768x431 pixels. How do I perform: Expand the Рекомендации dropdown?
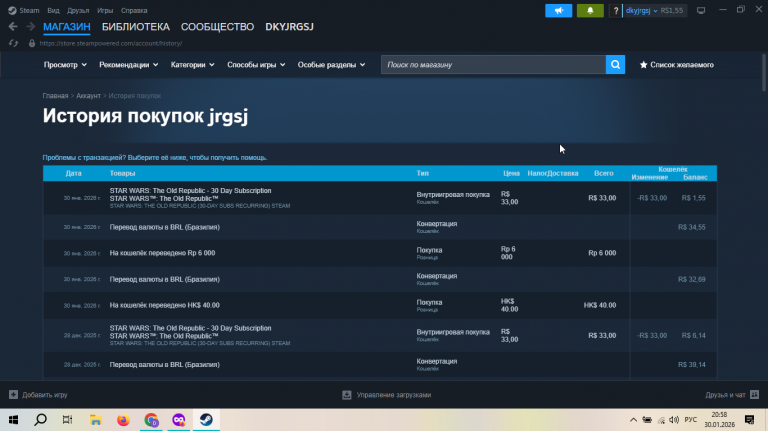click(129, 65)
